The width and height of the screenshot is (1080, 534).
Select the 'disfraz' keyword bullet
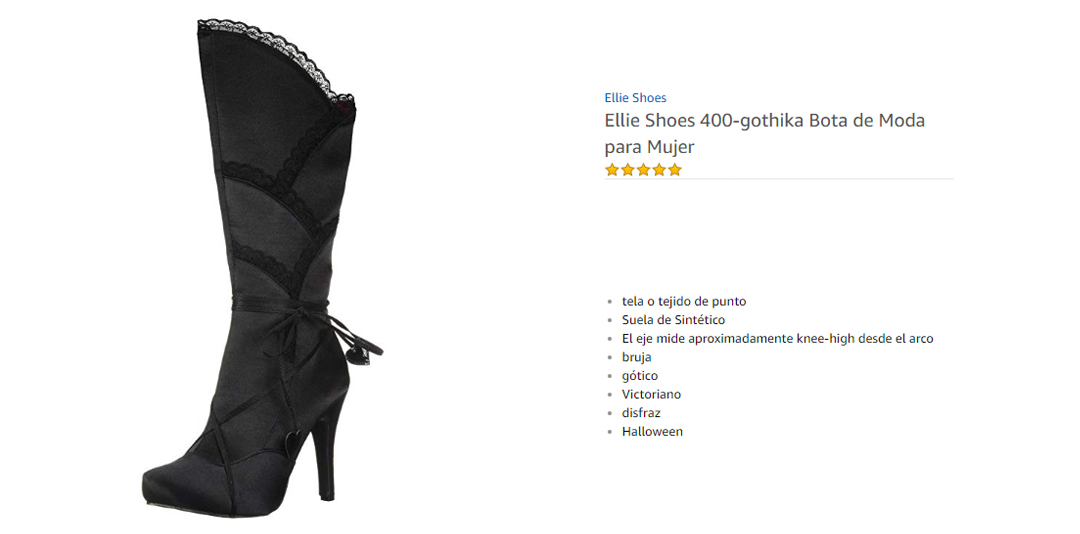pyautogui.click(x=641, y=413)
